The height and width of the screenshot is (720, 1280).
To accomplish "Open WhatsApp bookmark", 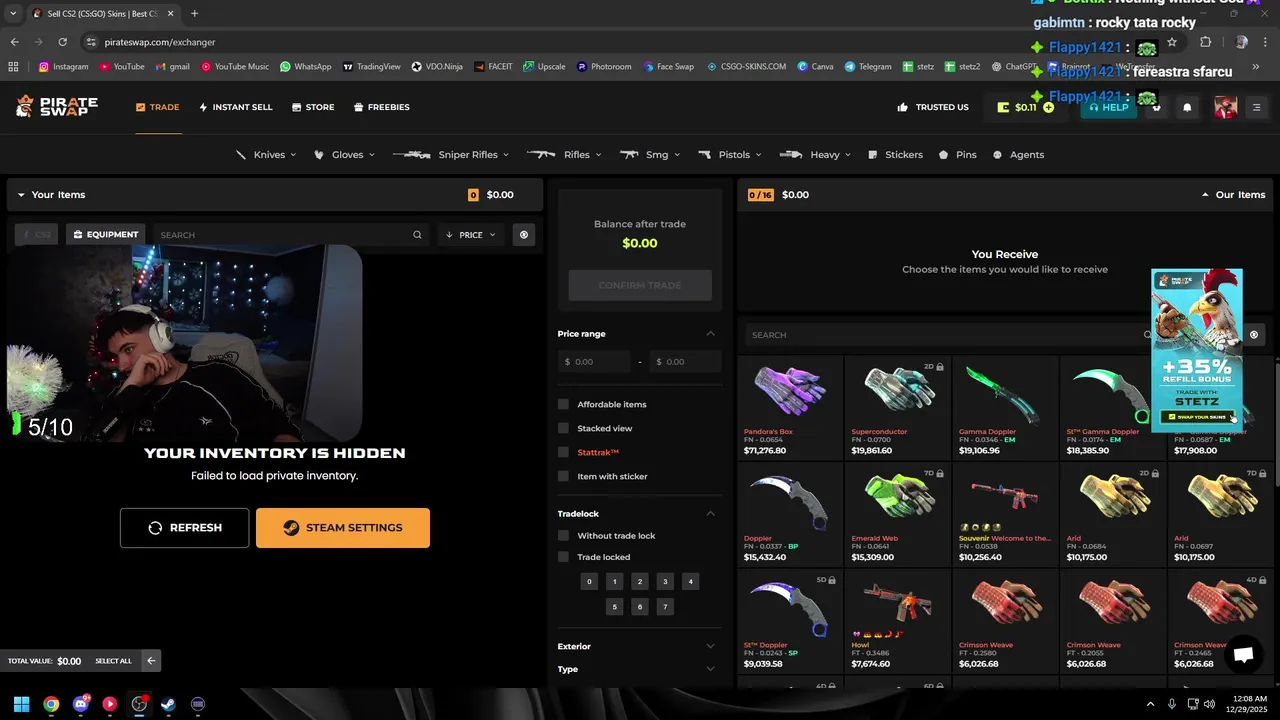I will point(305,67).
